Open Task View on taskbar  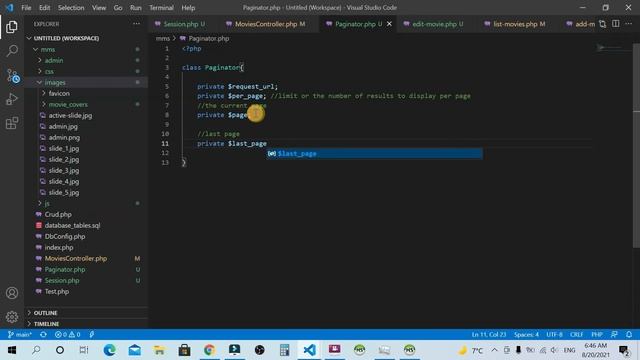click(84, 350)
